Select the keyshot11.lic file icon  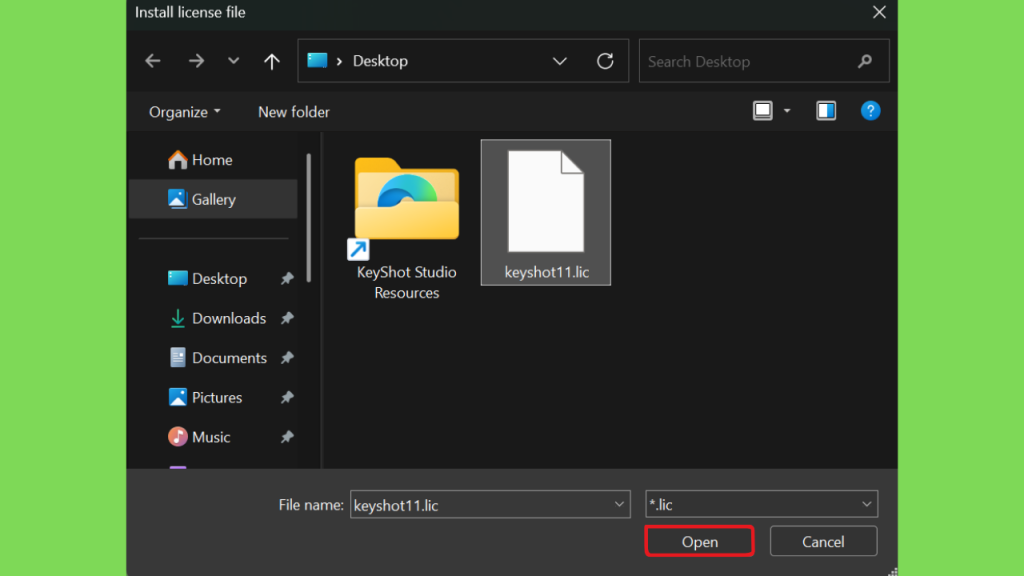coord(546,201)
